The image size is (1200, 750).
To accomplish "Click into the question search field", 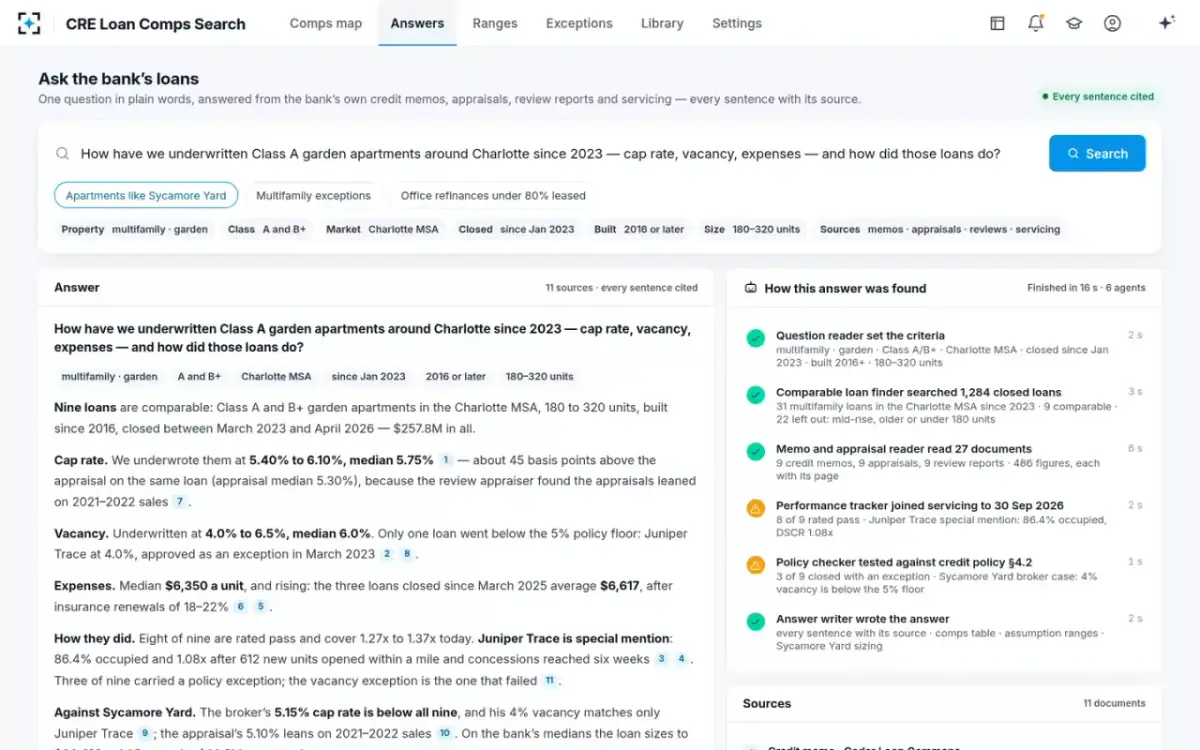I will [x=540, y=154].
